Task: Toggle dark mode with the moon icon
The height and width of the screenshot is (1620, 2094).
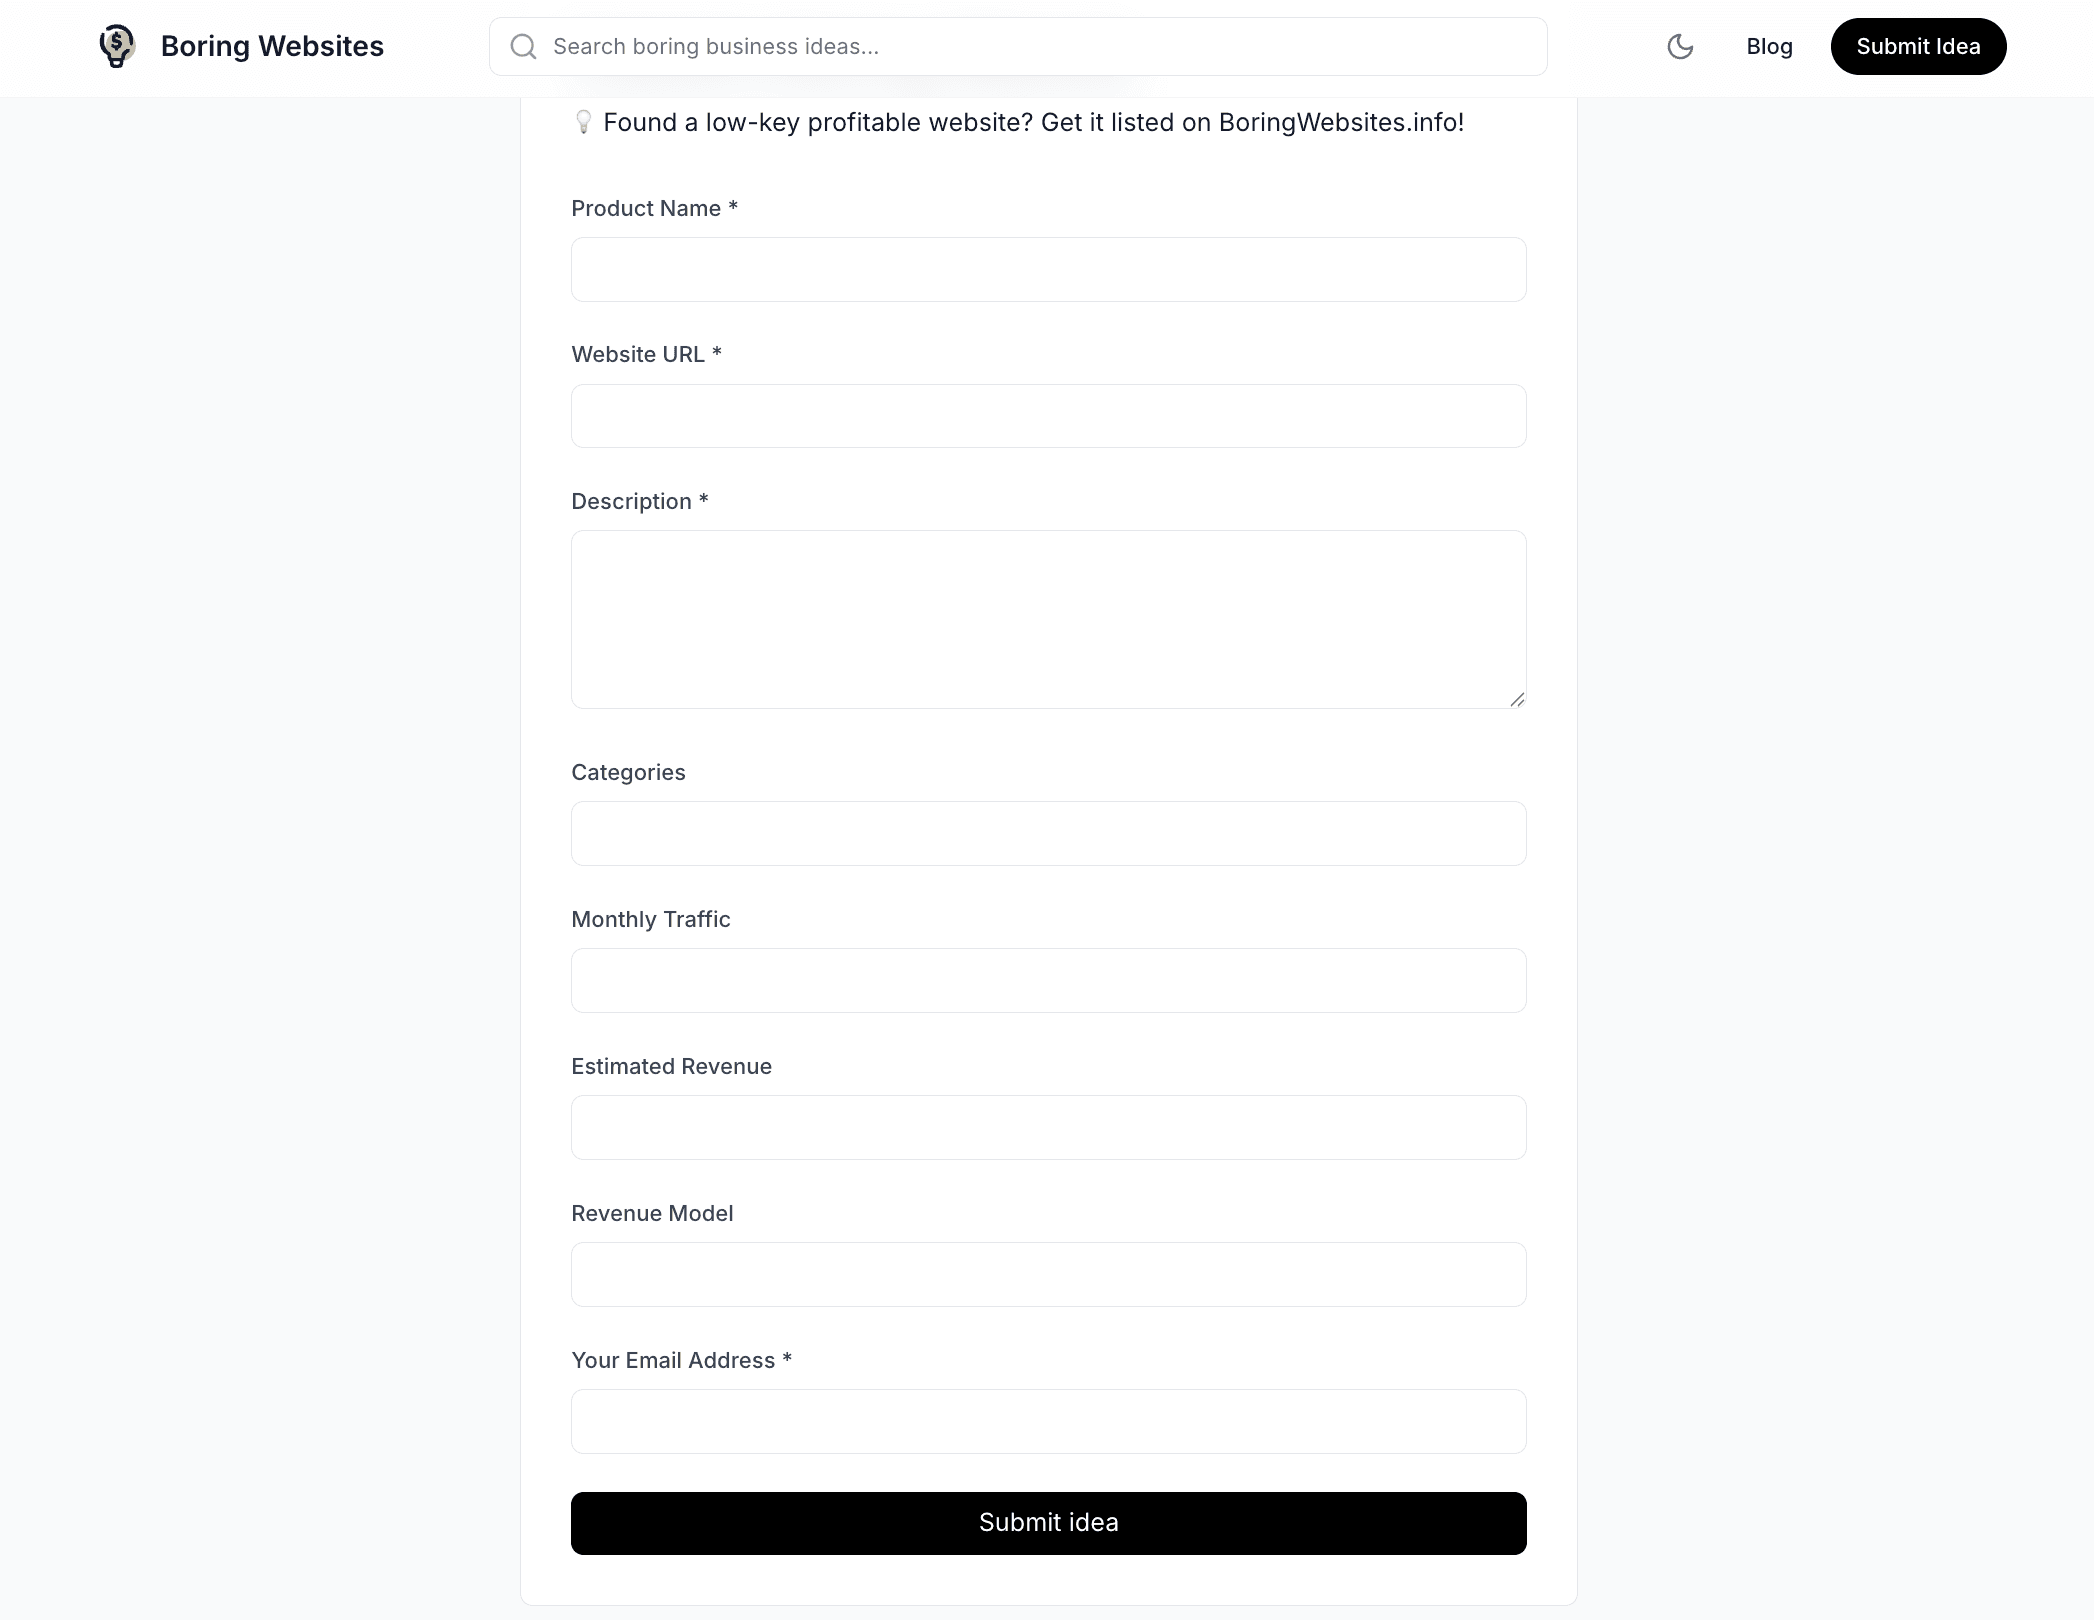Action: coord(1680,46)
